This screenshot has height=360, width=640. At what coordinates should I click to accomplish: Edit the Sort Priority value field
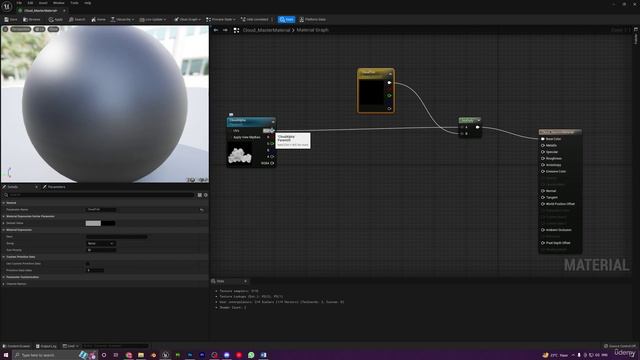point(101,250)
